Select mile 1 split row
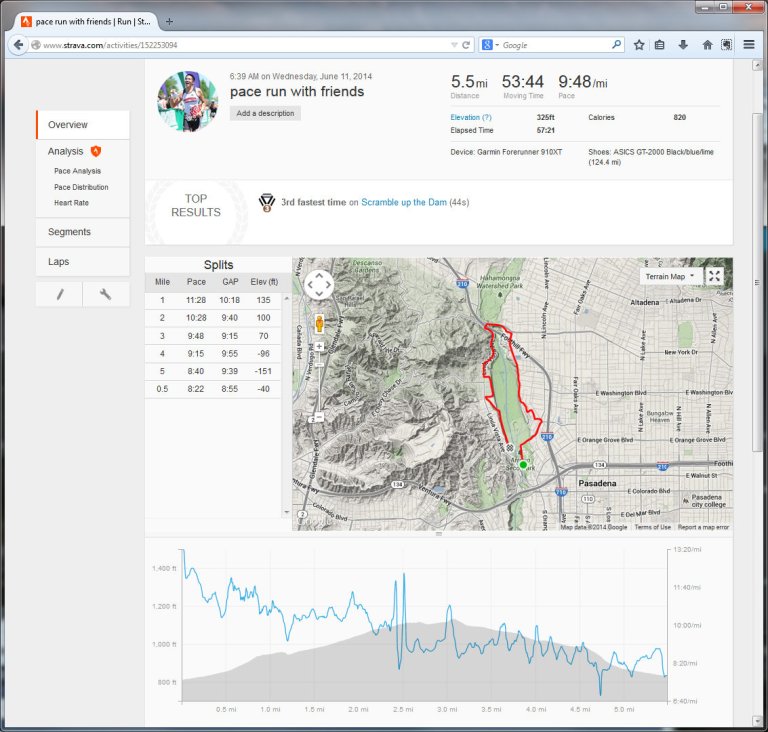The height and width of the screenshot is (732, 768). pos(213,300)
